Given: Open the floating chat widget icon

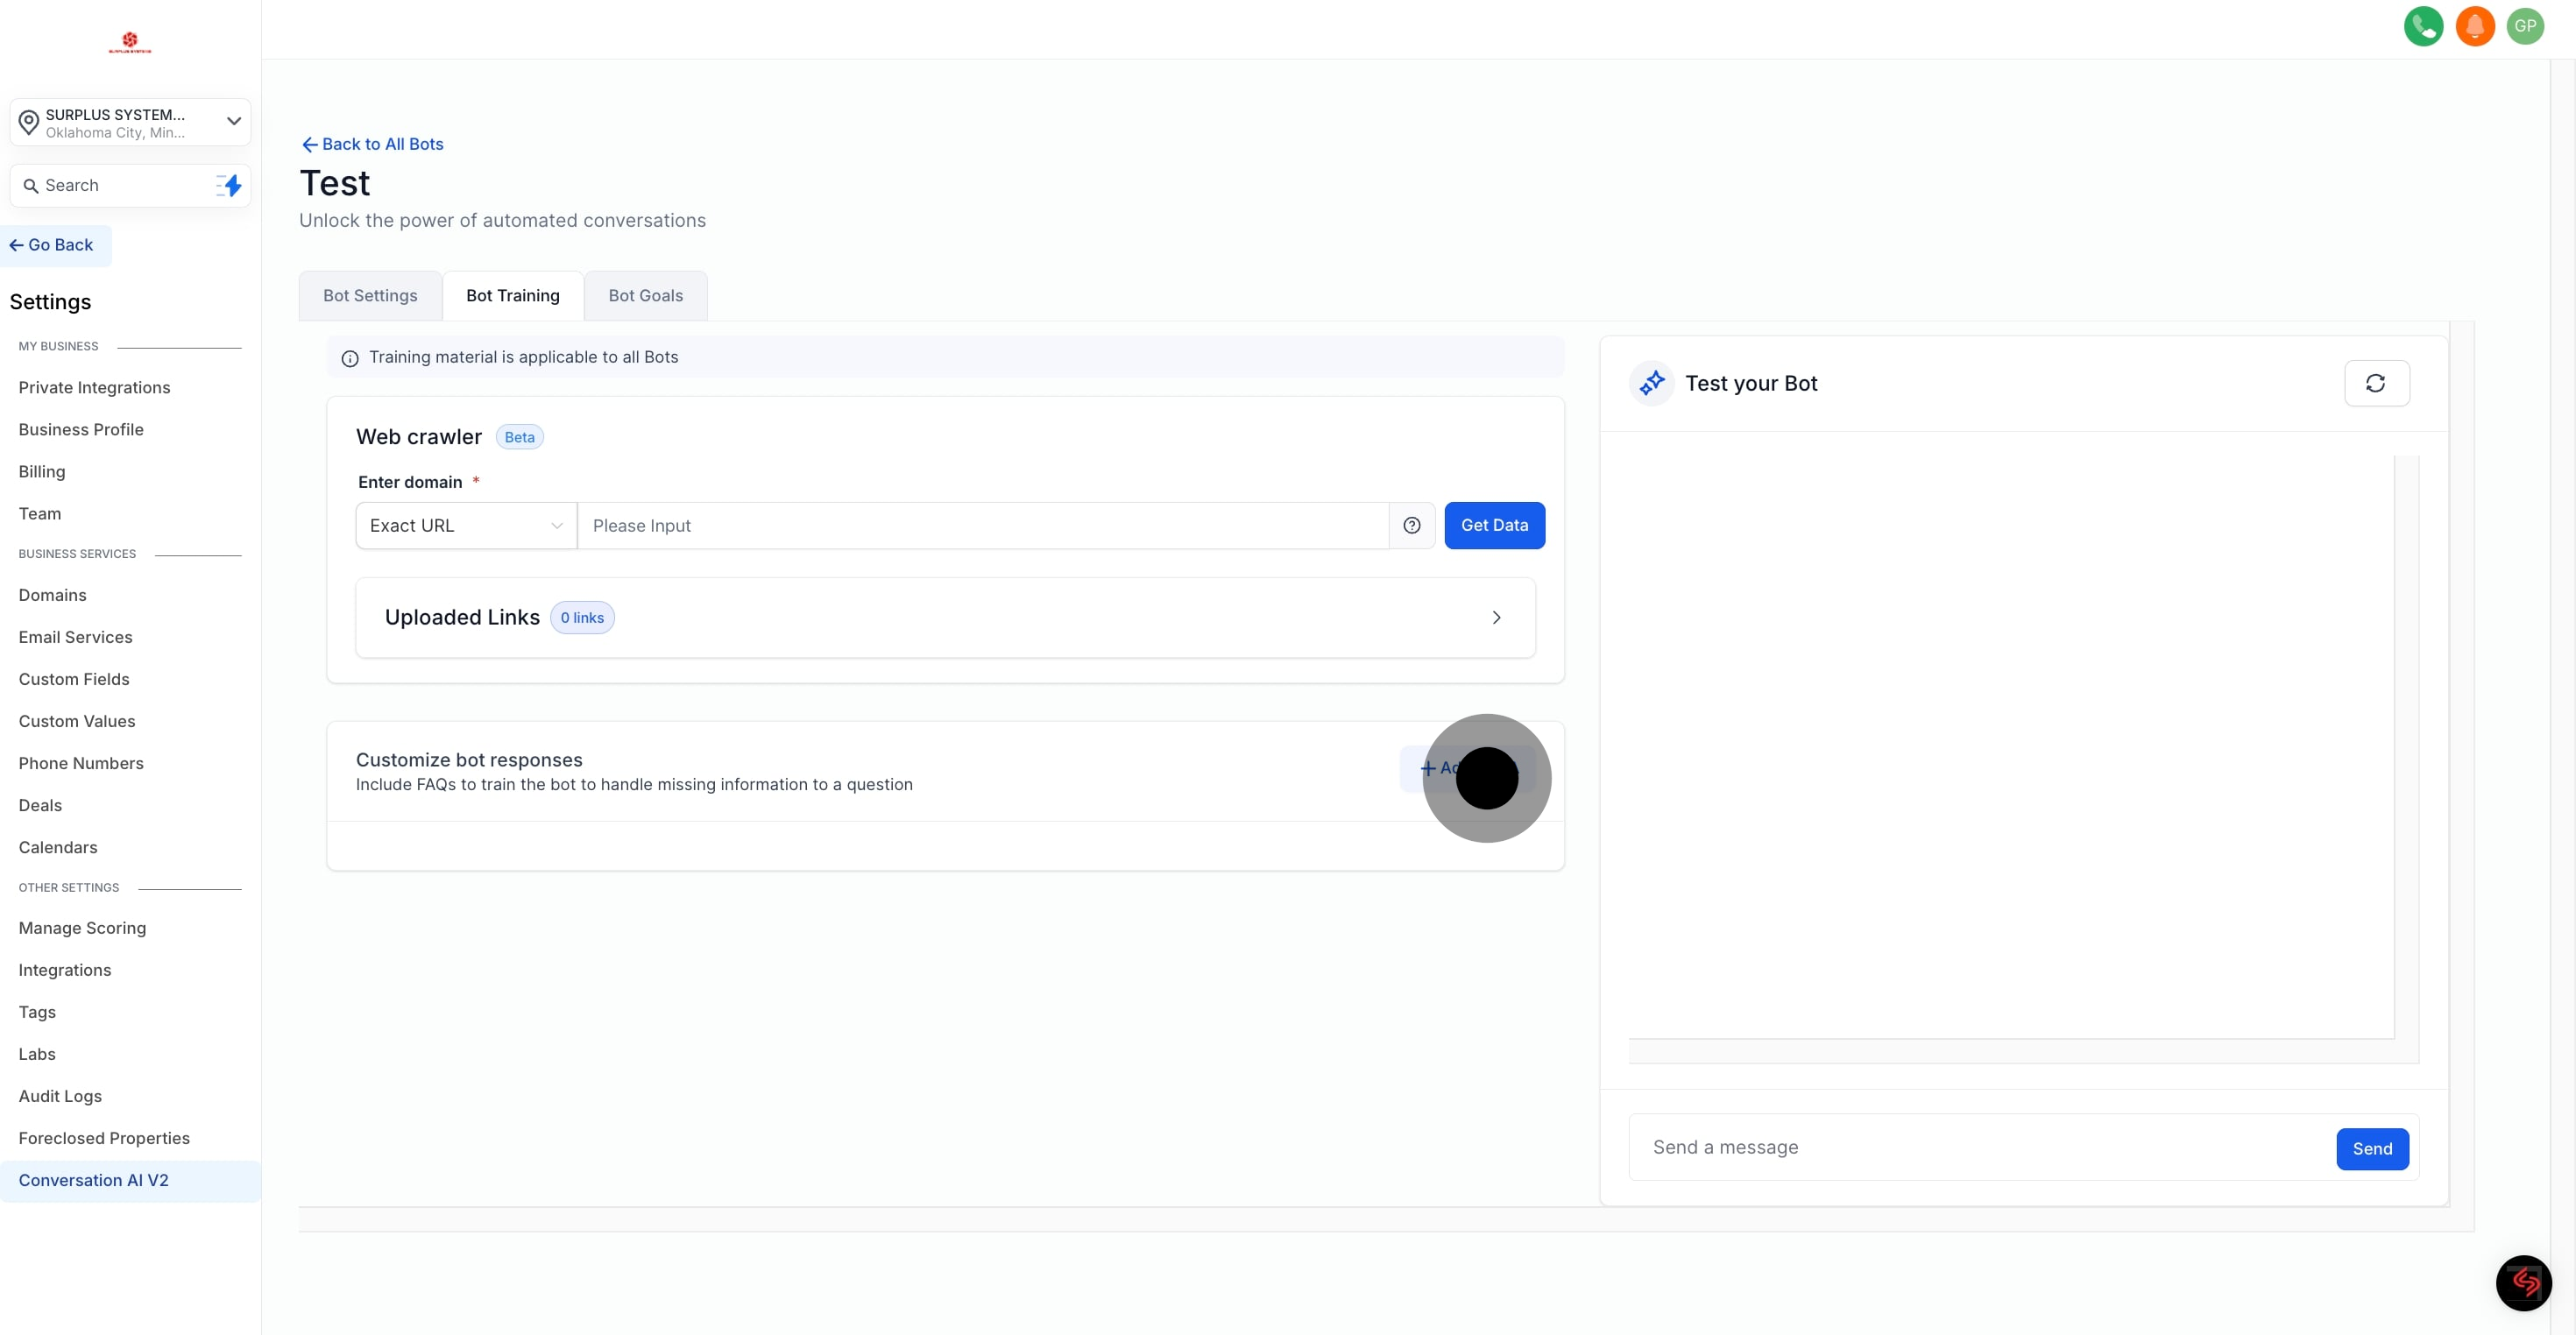Looking at the screenshot, I should [2523, 1282].
